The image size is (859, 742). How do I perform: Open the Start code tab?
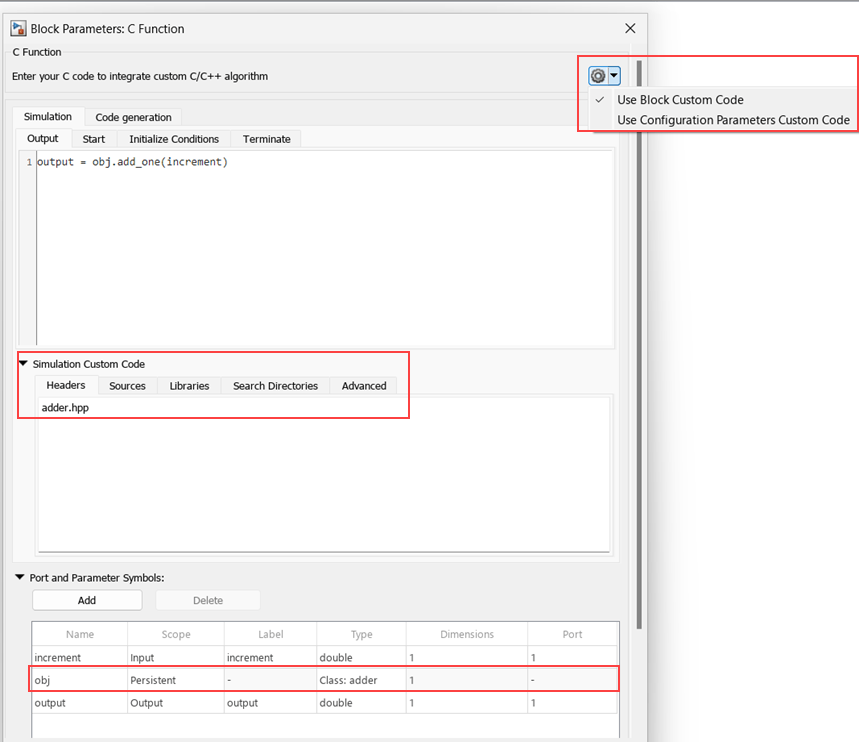pos(94,139)
